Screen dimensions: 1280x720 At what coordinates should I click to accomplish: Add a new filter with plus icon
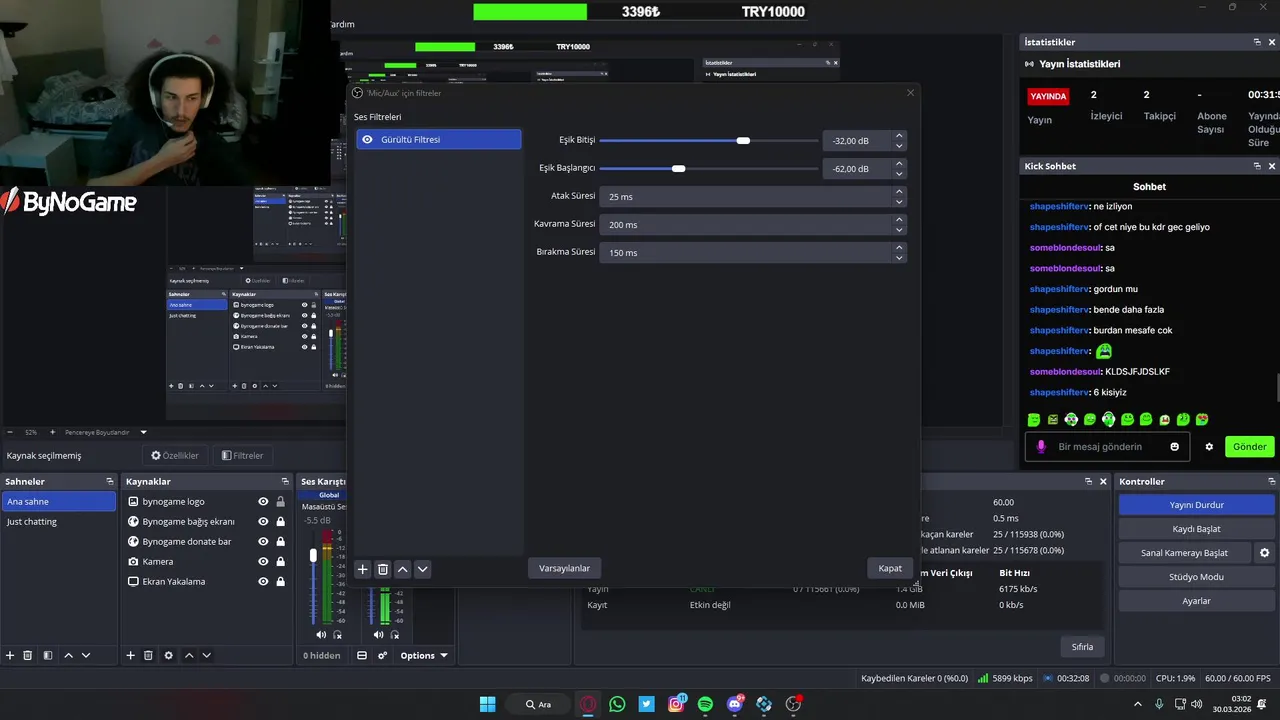click(363, 569)
